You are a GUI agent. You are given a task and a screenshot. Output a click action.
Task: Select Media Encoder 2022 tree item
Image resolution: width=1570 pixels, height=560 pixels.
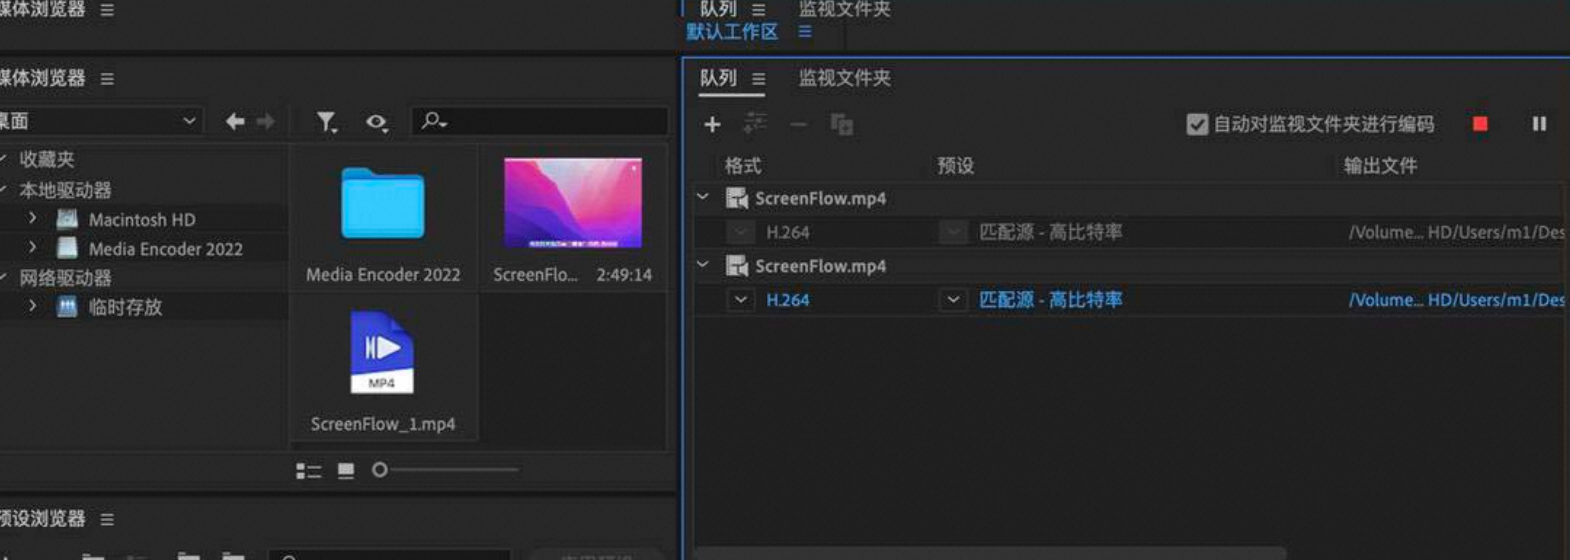(166, 249)
